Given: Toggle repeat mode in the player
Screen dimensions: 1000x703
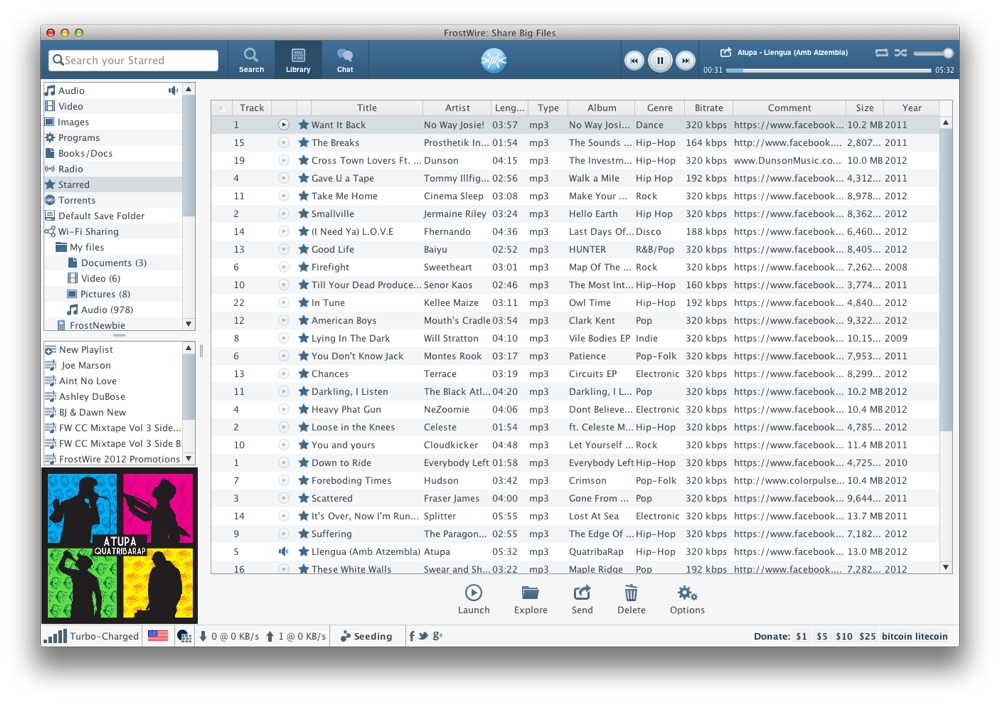Looking at the screenshot, I should click(x=881, y=52).
